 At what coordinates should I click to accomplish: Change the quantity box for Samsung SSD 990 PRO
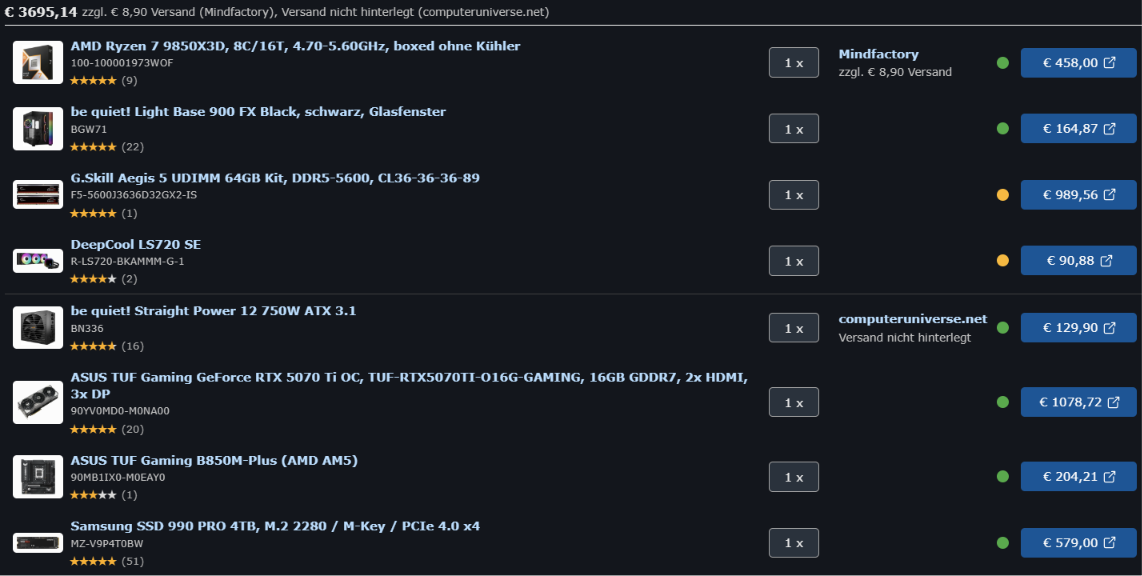coord(794,543)
